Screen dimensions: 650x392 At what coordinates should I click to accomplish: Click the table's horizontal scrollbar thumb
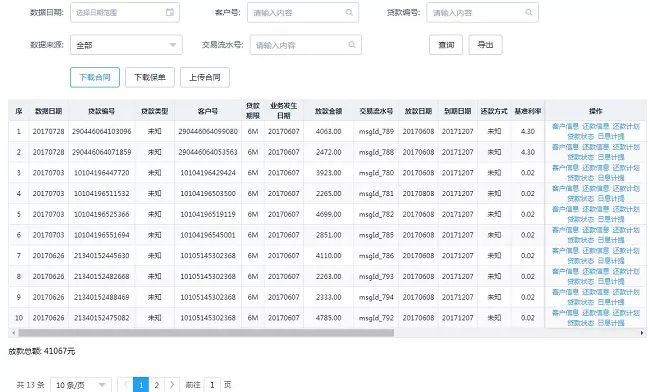click(x=206, y=333)
